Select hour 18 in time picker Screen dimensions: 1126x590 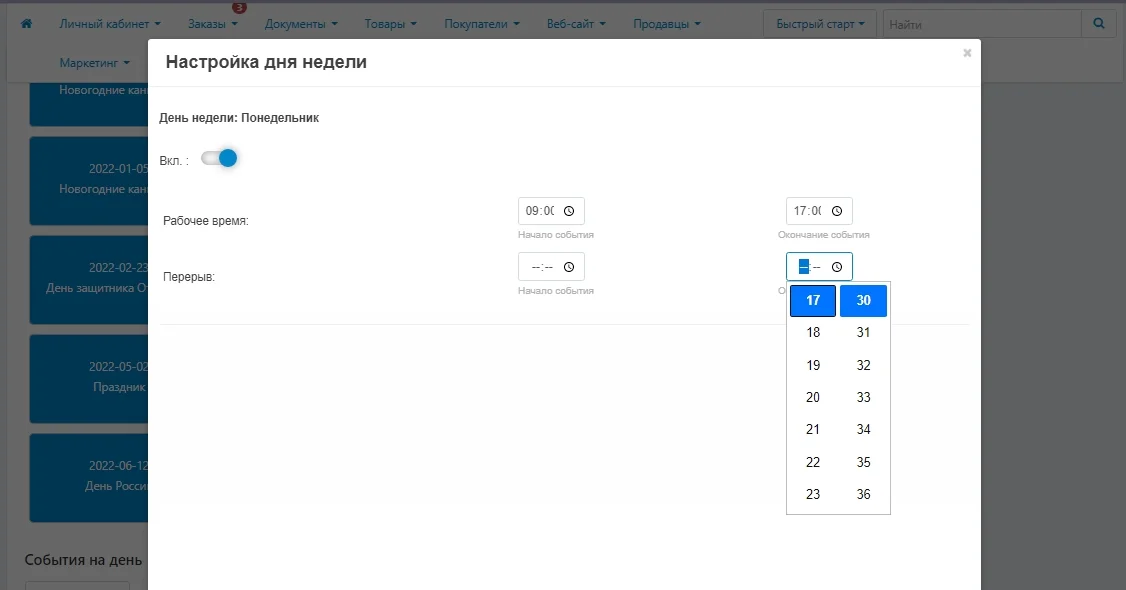pos(813,332)
